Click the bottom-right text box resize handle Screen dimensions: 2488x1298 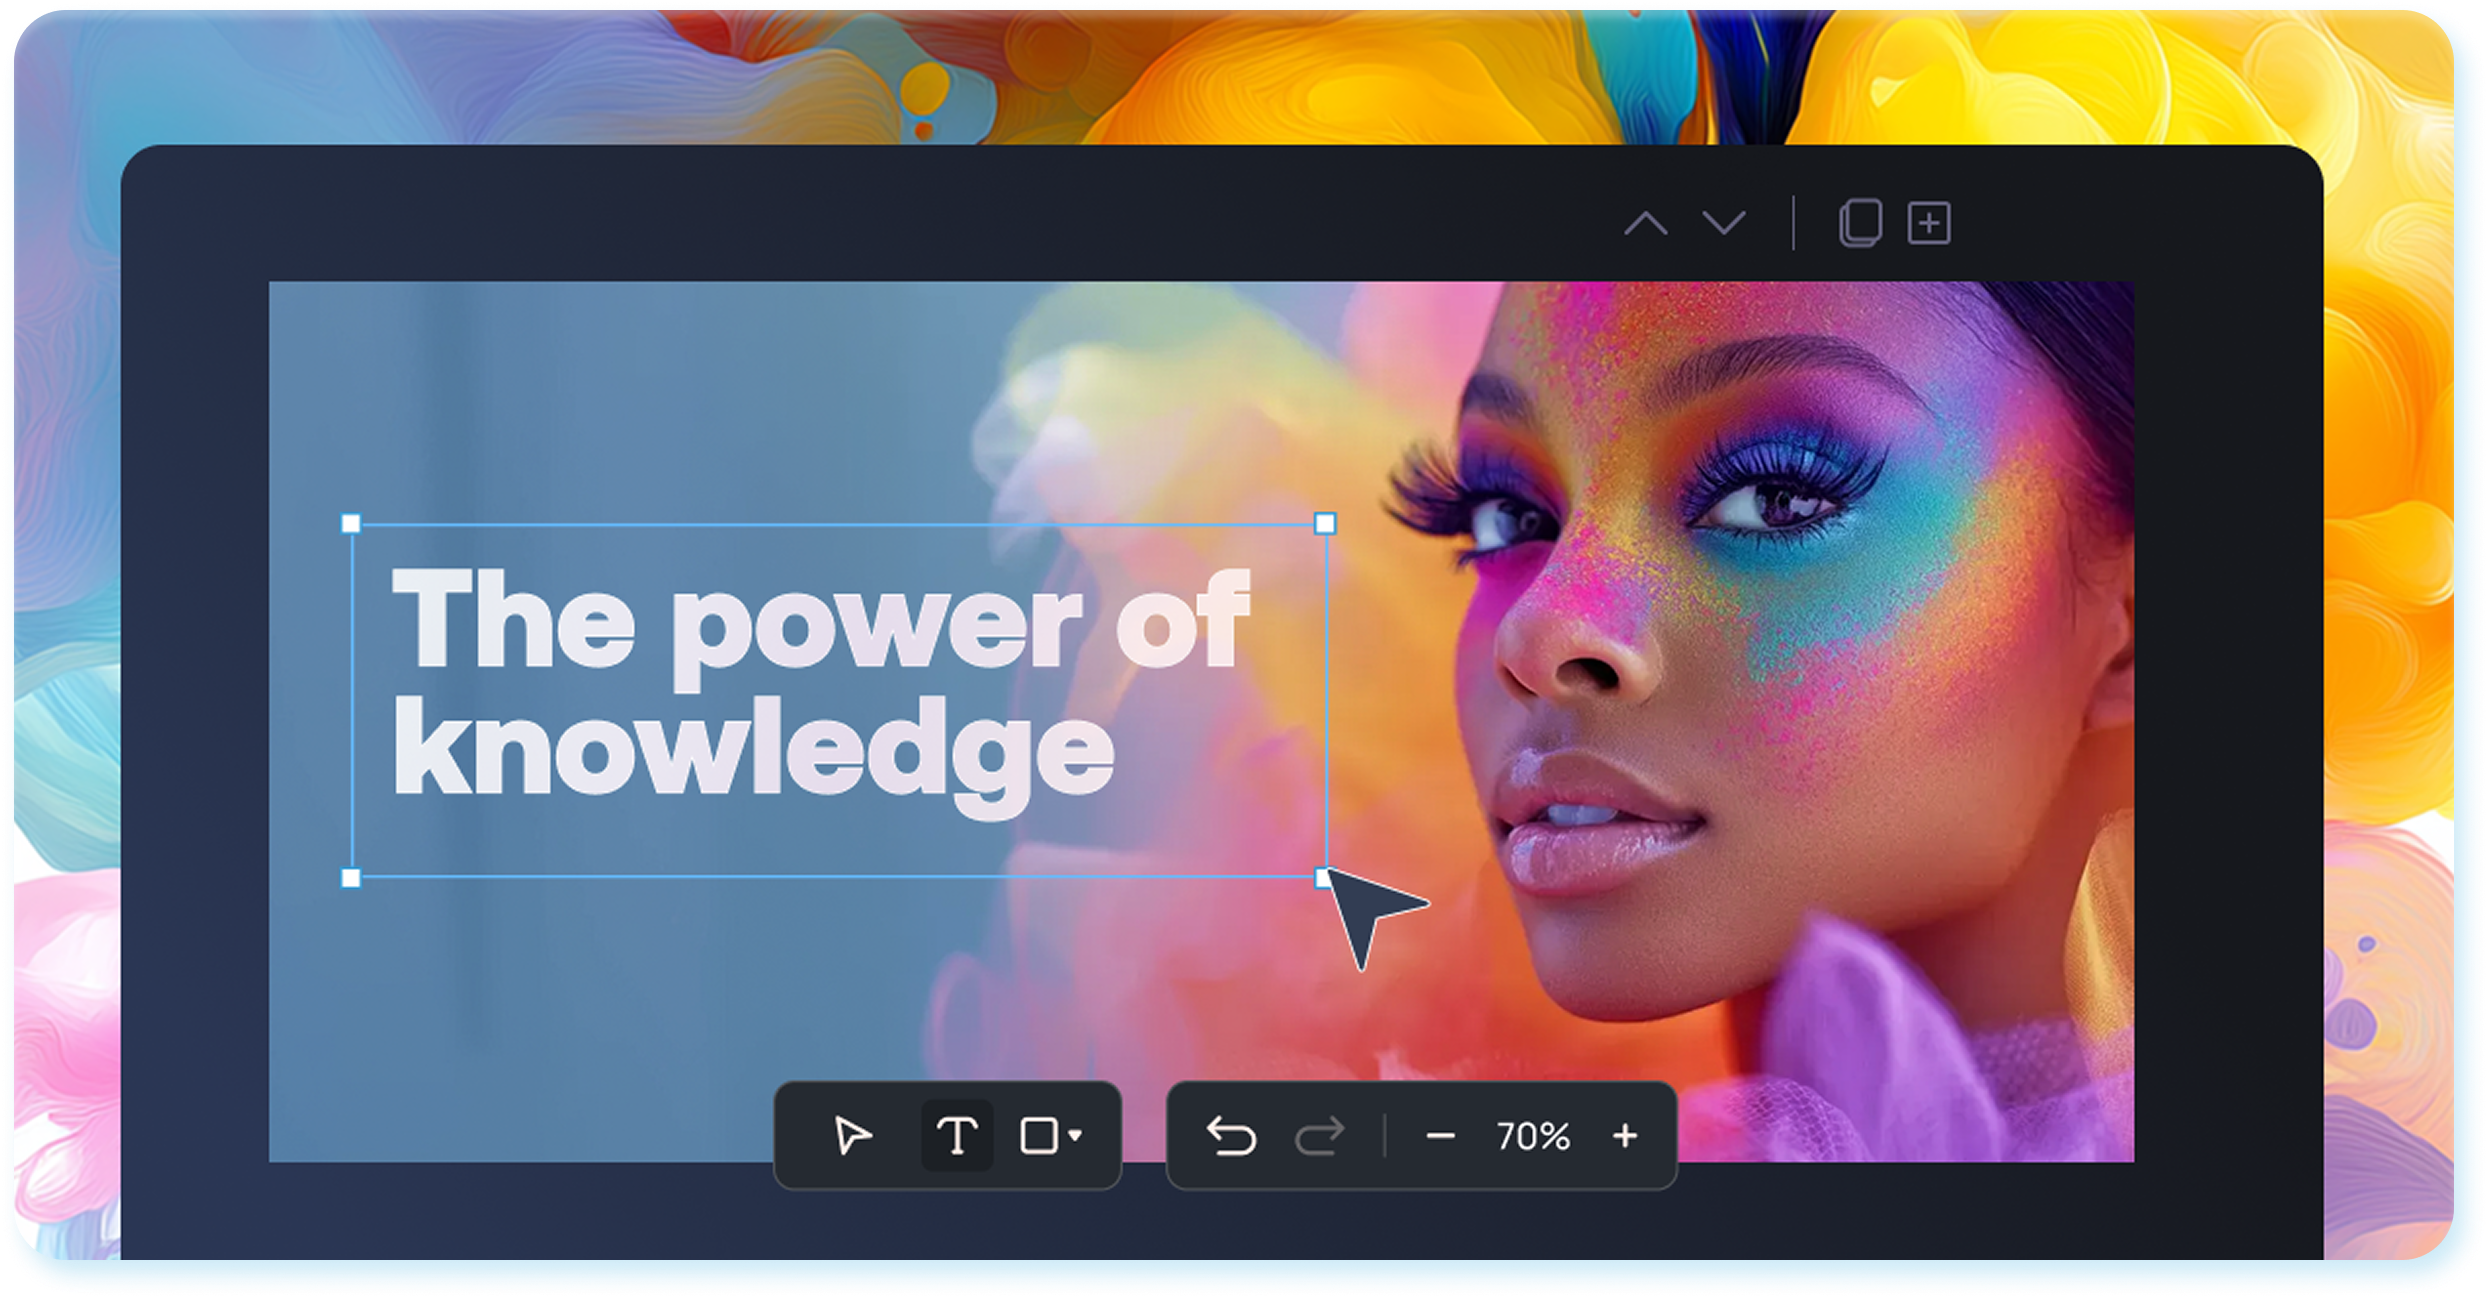(1323, 878)
